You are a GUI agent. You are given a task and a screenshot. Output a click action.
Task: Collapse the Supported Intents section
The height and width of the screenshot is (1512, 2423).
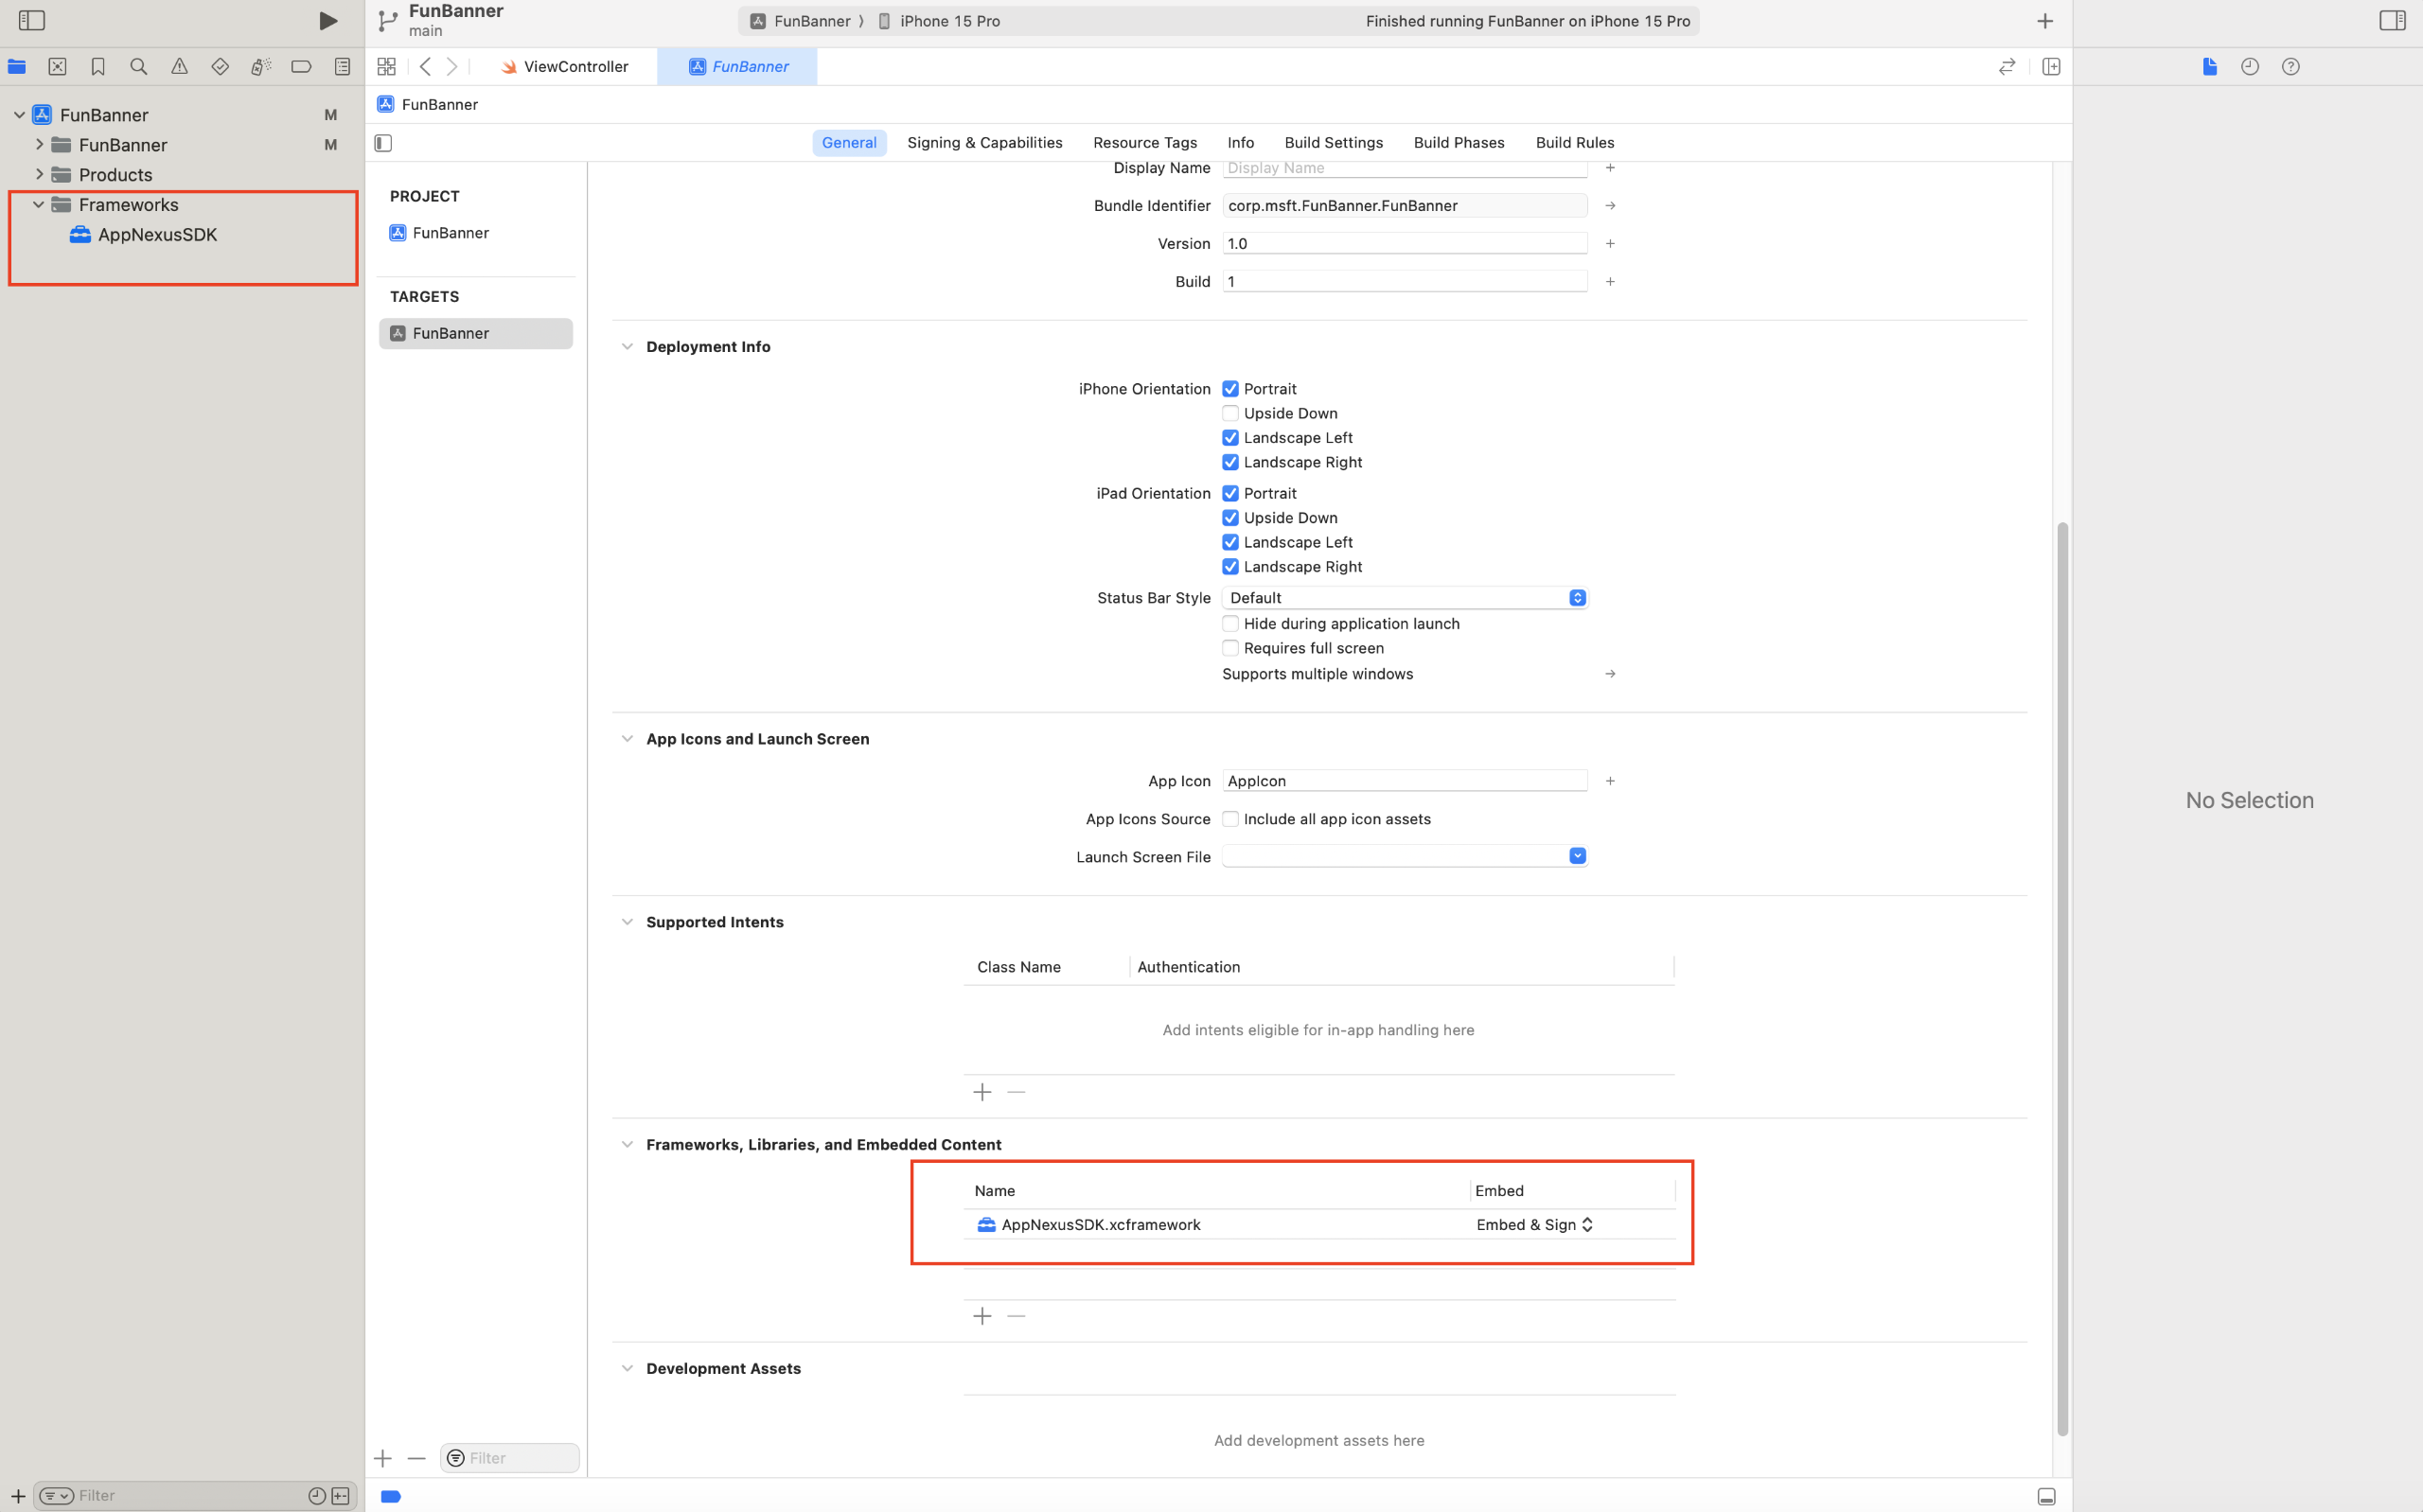point(627,922)
